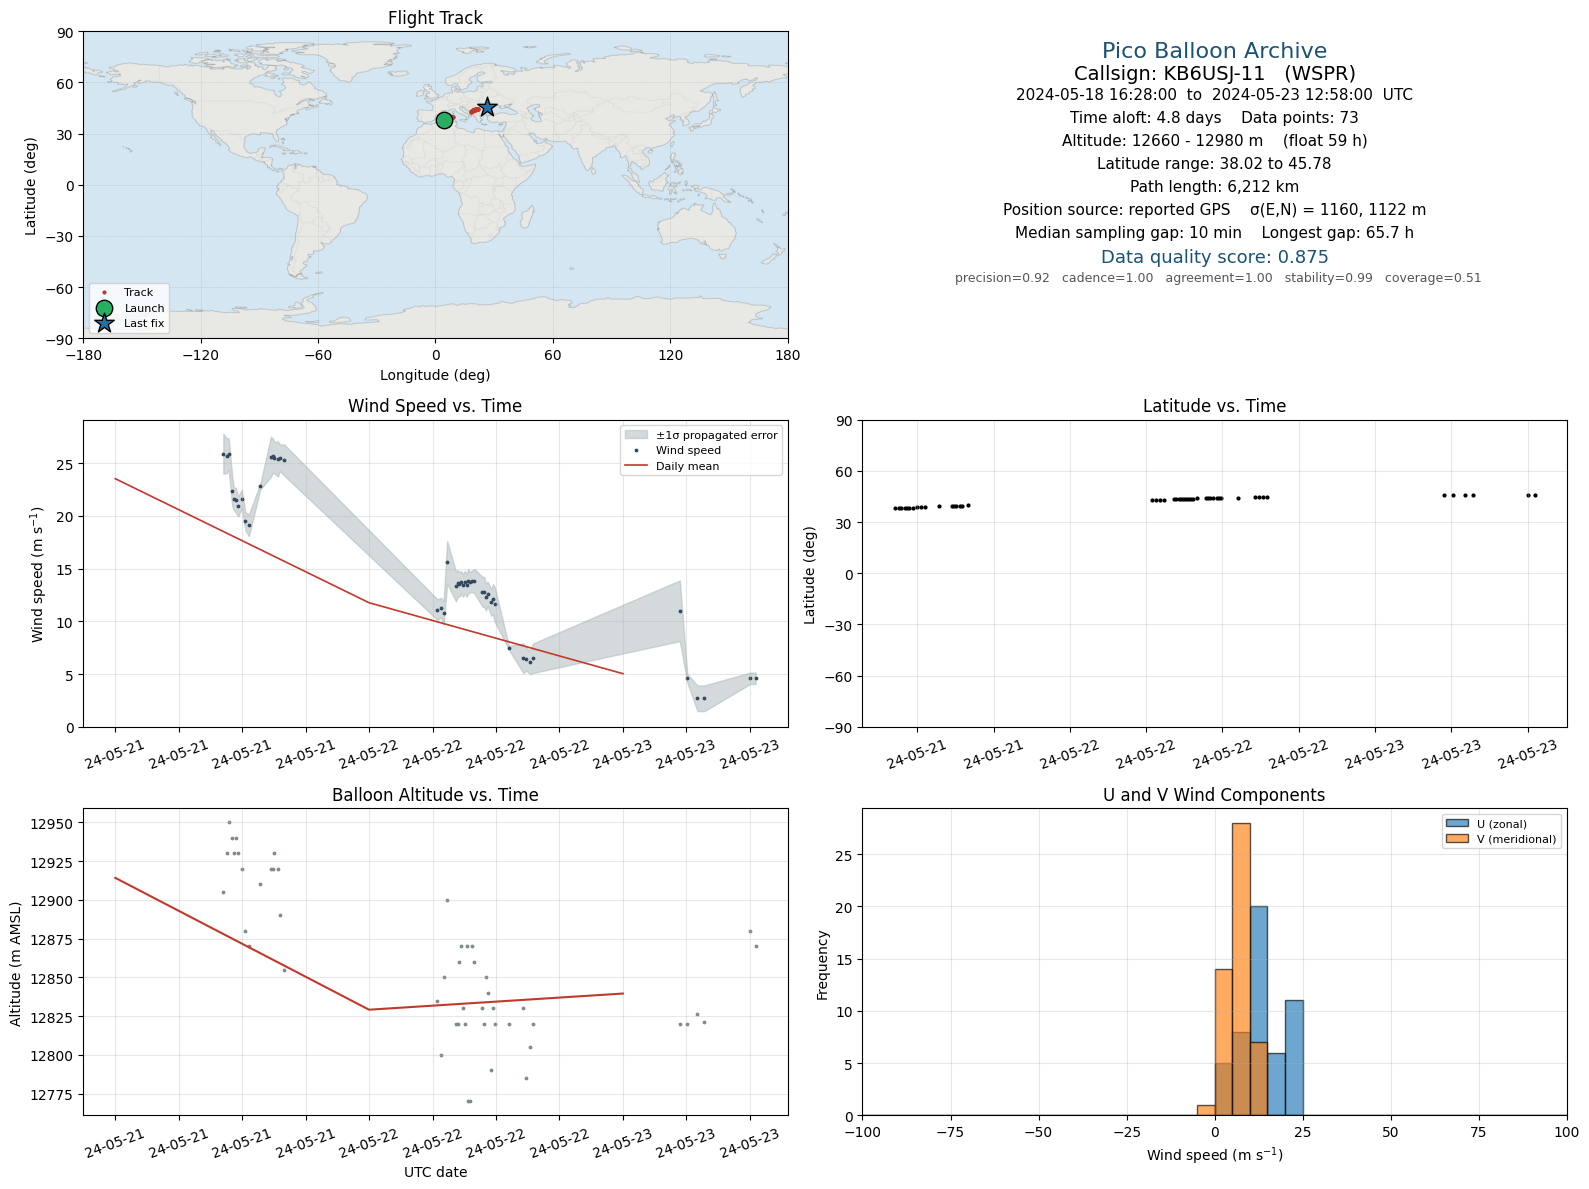This screenshot has height=1189, width=1589.
Task: Click the Flight Track map's "Latitude (deg)" label
Action: 31,186
